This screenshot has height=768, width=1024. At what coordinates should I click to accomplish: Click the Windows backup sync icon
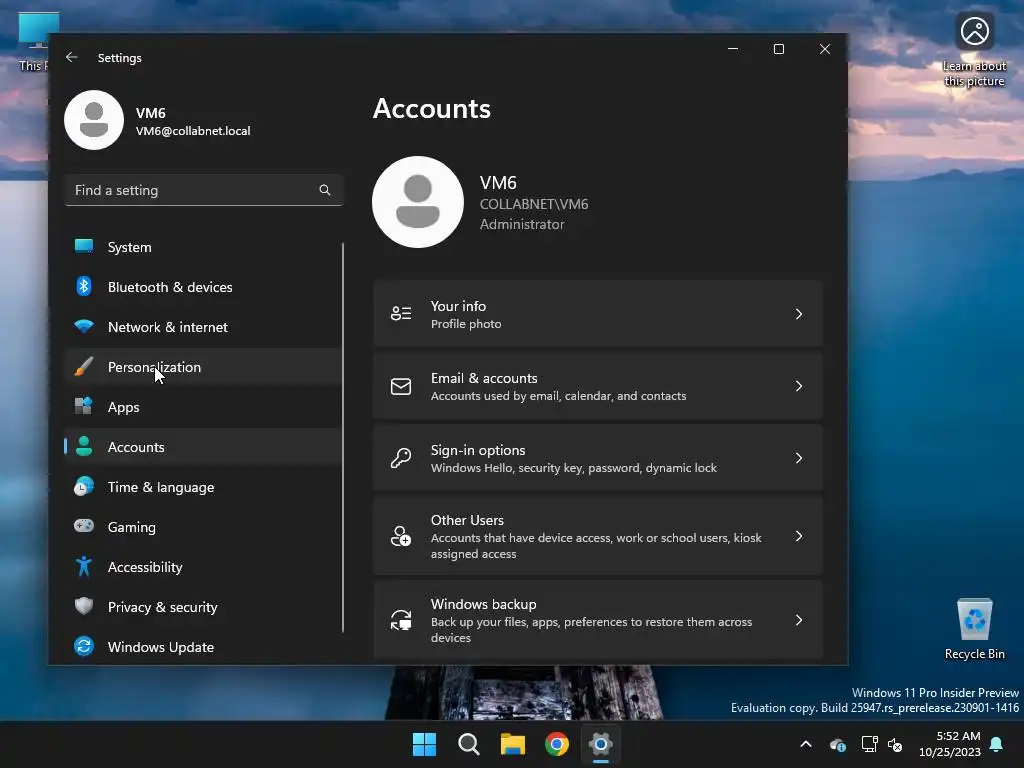pos(401,620)
